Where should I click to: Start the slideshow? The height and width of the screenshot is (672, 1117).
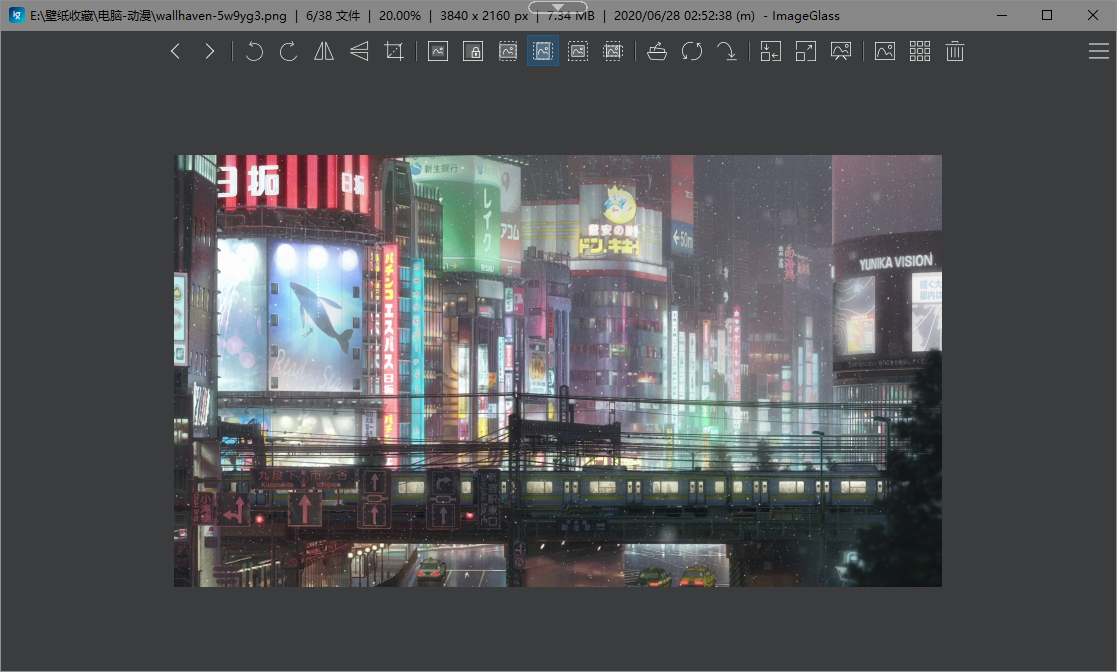[x=841, y=51]
